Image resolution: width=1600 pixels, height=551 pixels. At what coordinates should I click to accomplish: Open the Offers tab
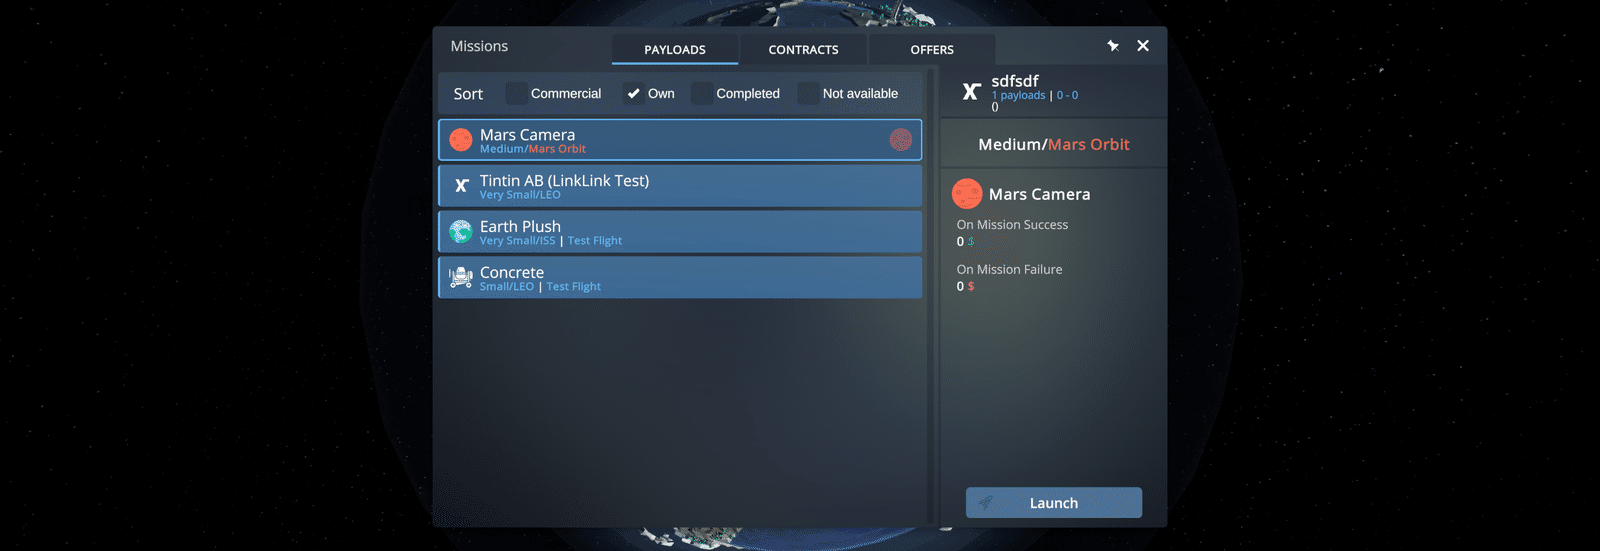pyautogui.click(x=932, y=49)
